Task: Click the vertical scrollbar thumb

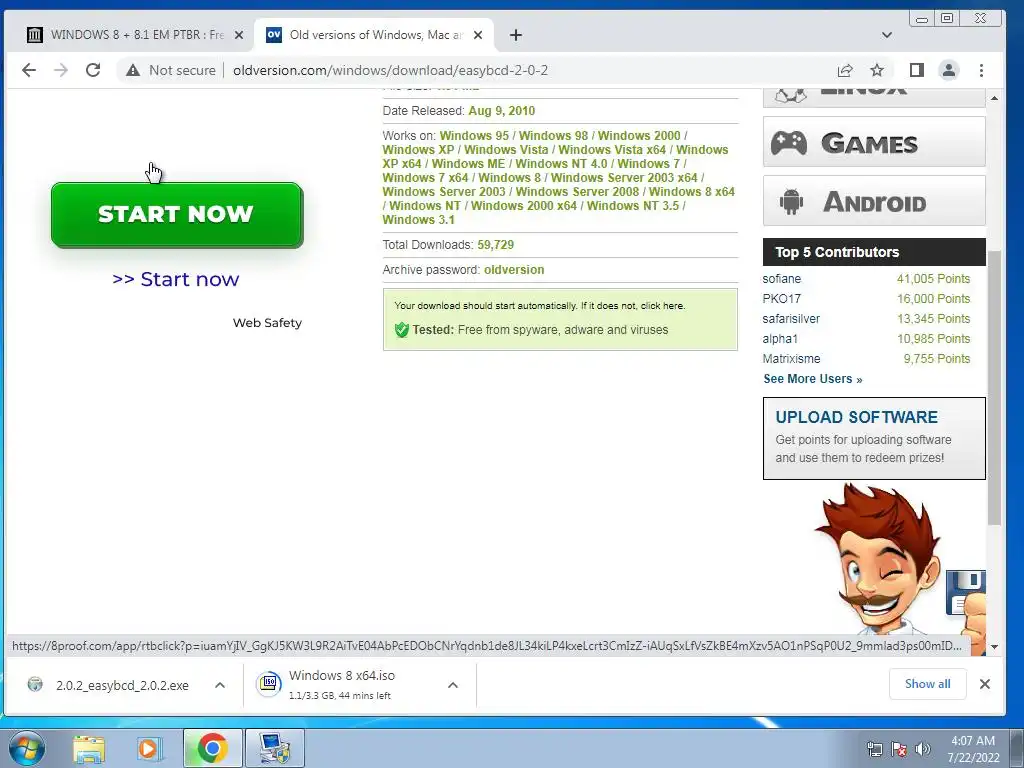Action: (x=994, y=387)
